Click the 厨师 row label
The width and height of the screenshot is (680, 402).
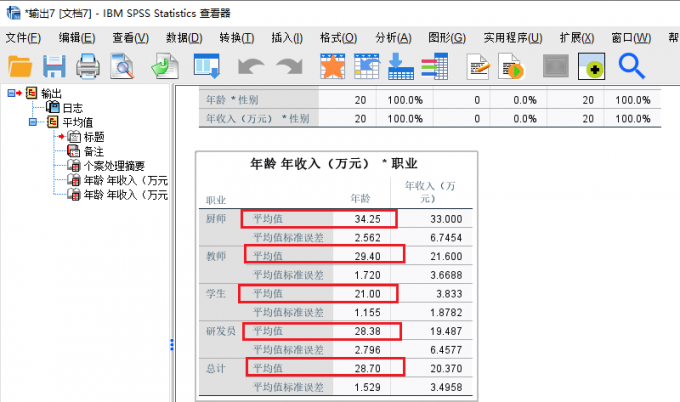click(216, 219)
